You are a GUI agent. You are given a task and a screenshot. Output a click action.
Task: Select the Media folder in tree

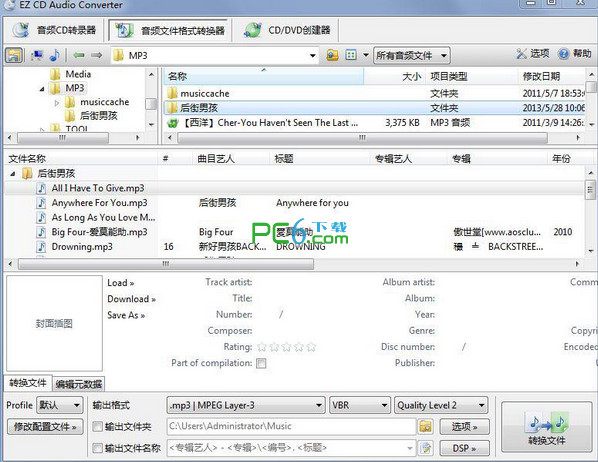pyautogui.click(x=78, y=74)
